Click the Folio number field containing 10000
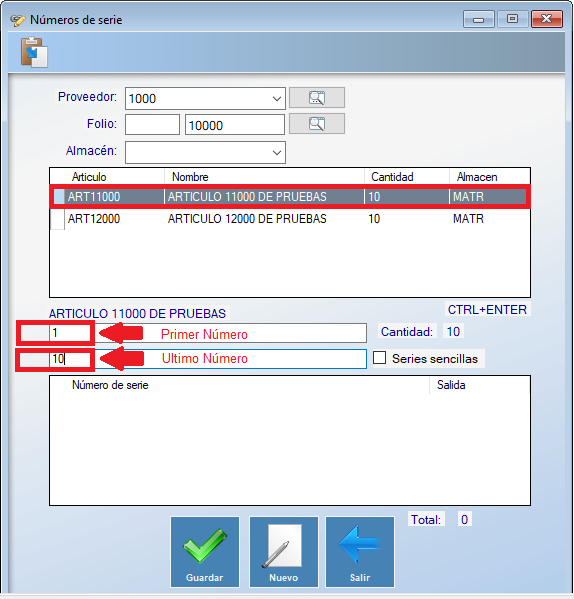 (235, 125)
